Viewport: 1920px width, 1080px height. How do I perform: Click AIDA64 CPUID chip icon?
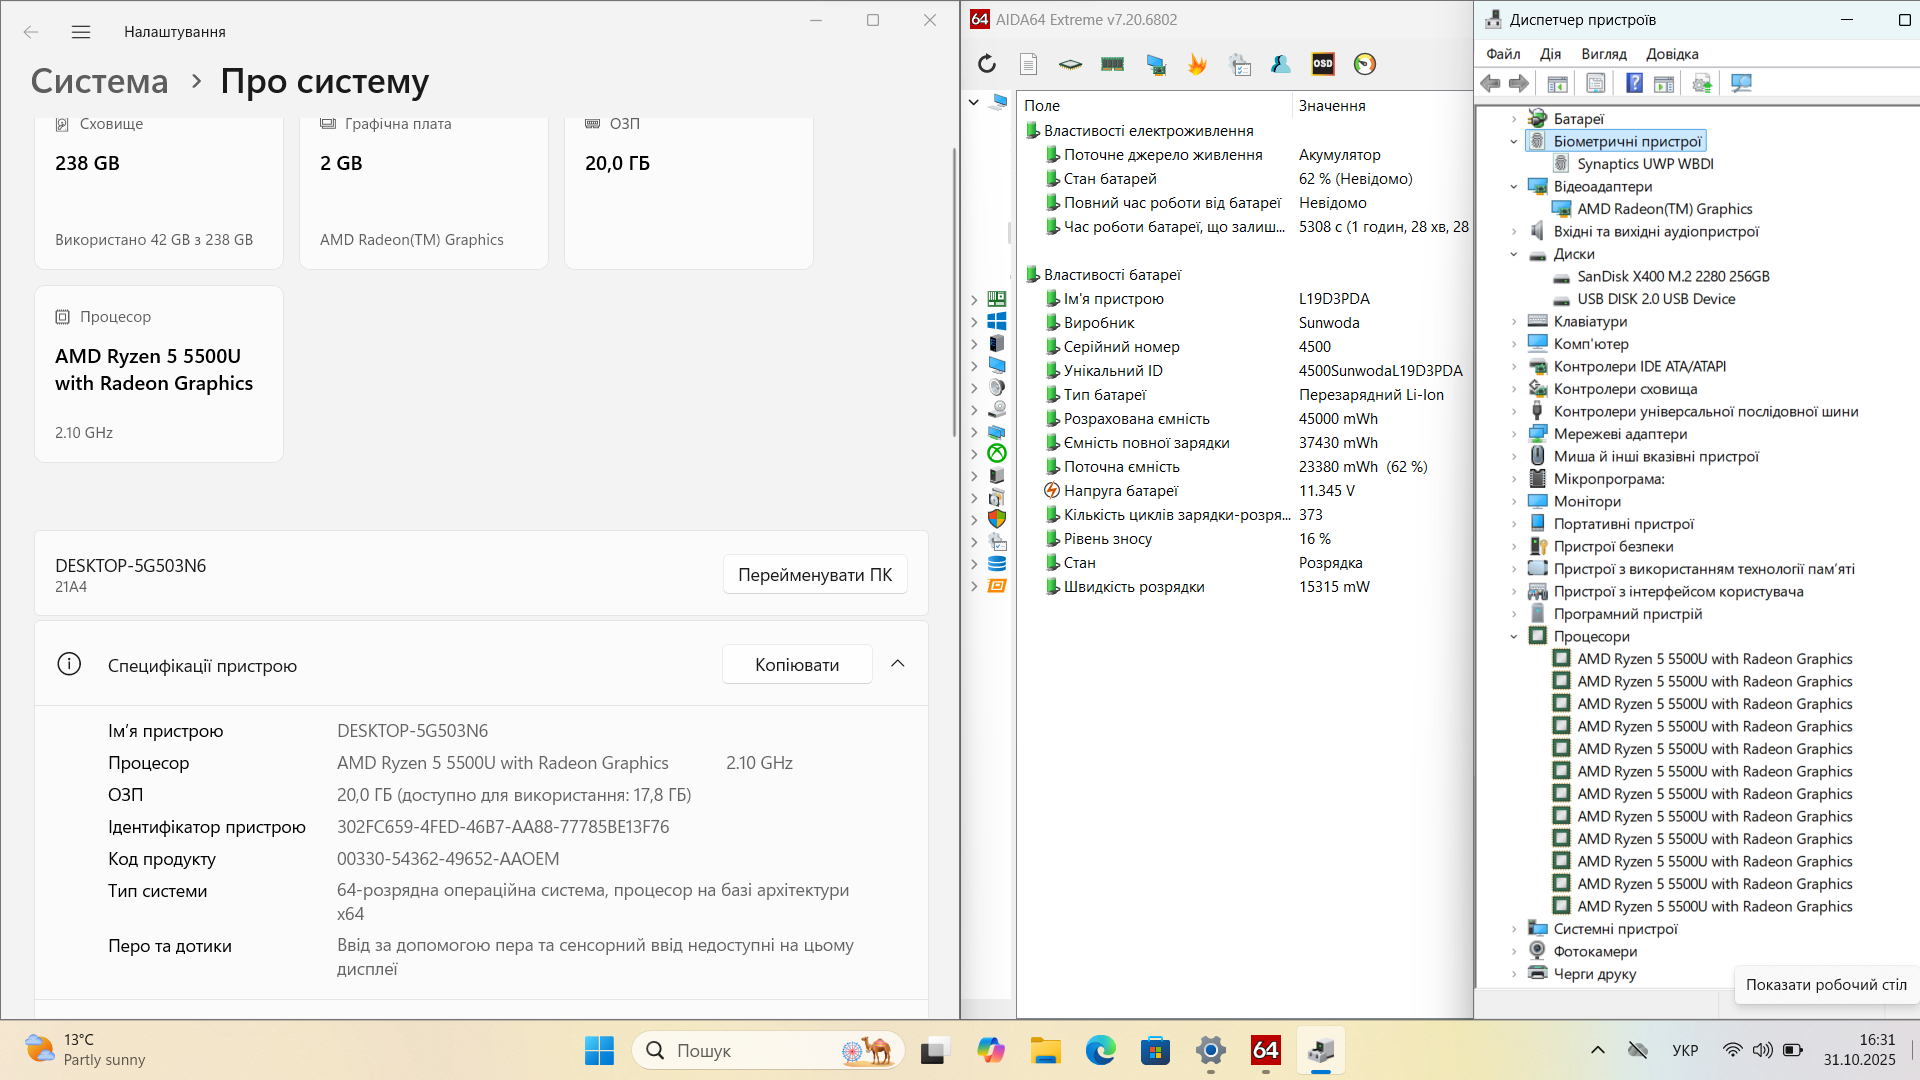1070,64
